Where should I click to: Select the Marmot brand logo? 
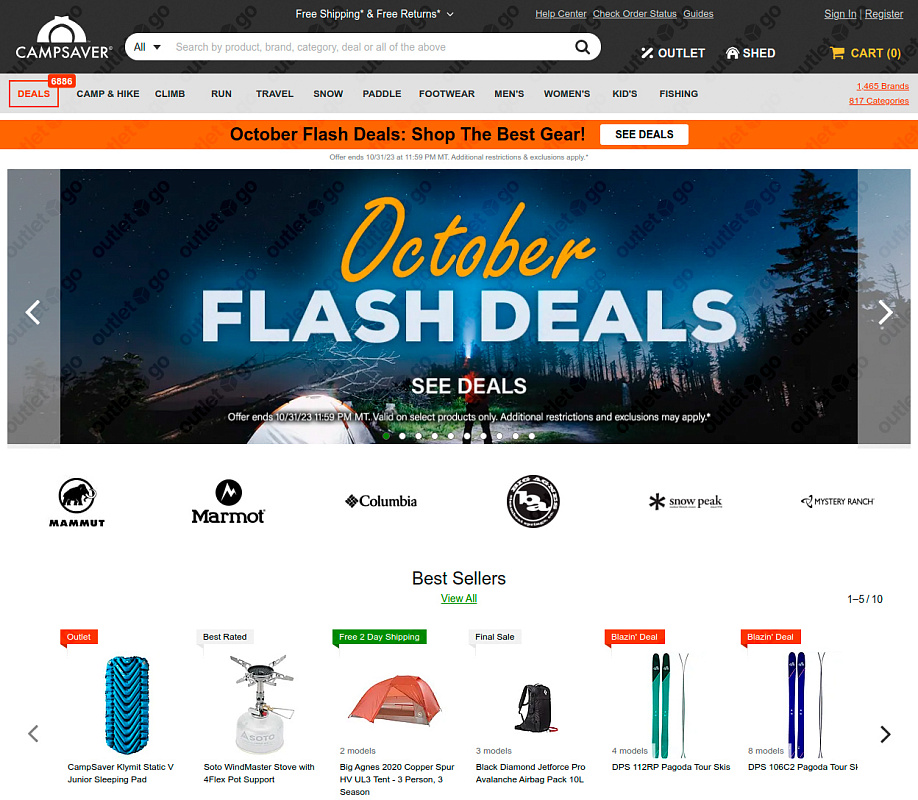228,501
